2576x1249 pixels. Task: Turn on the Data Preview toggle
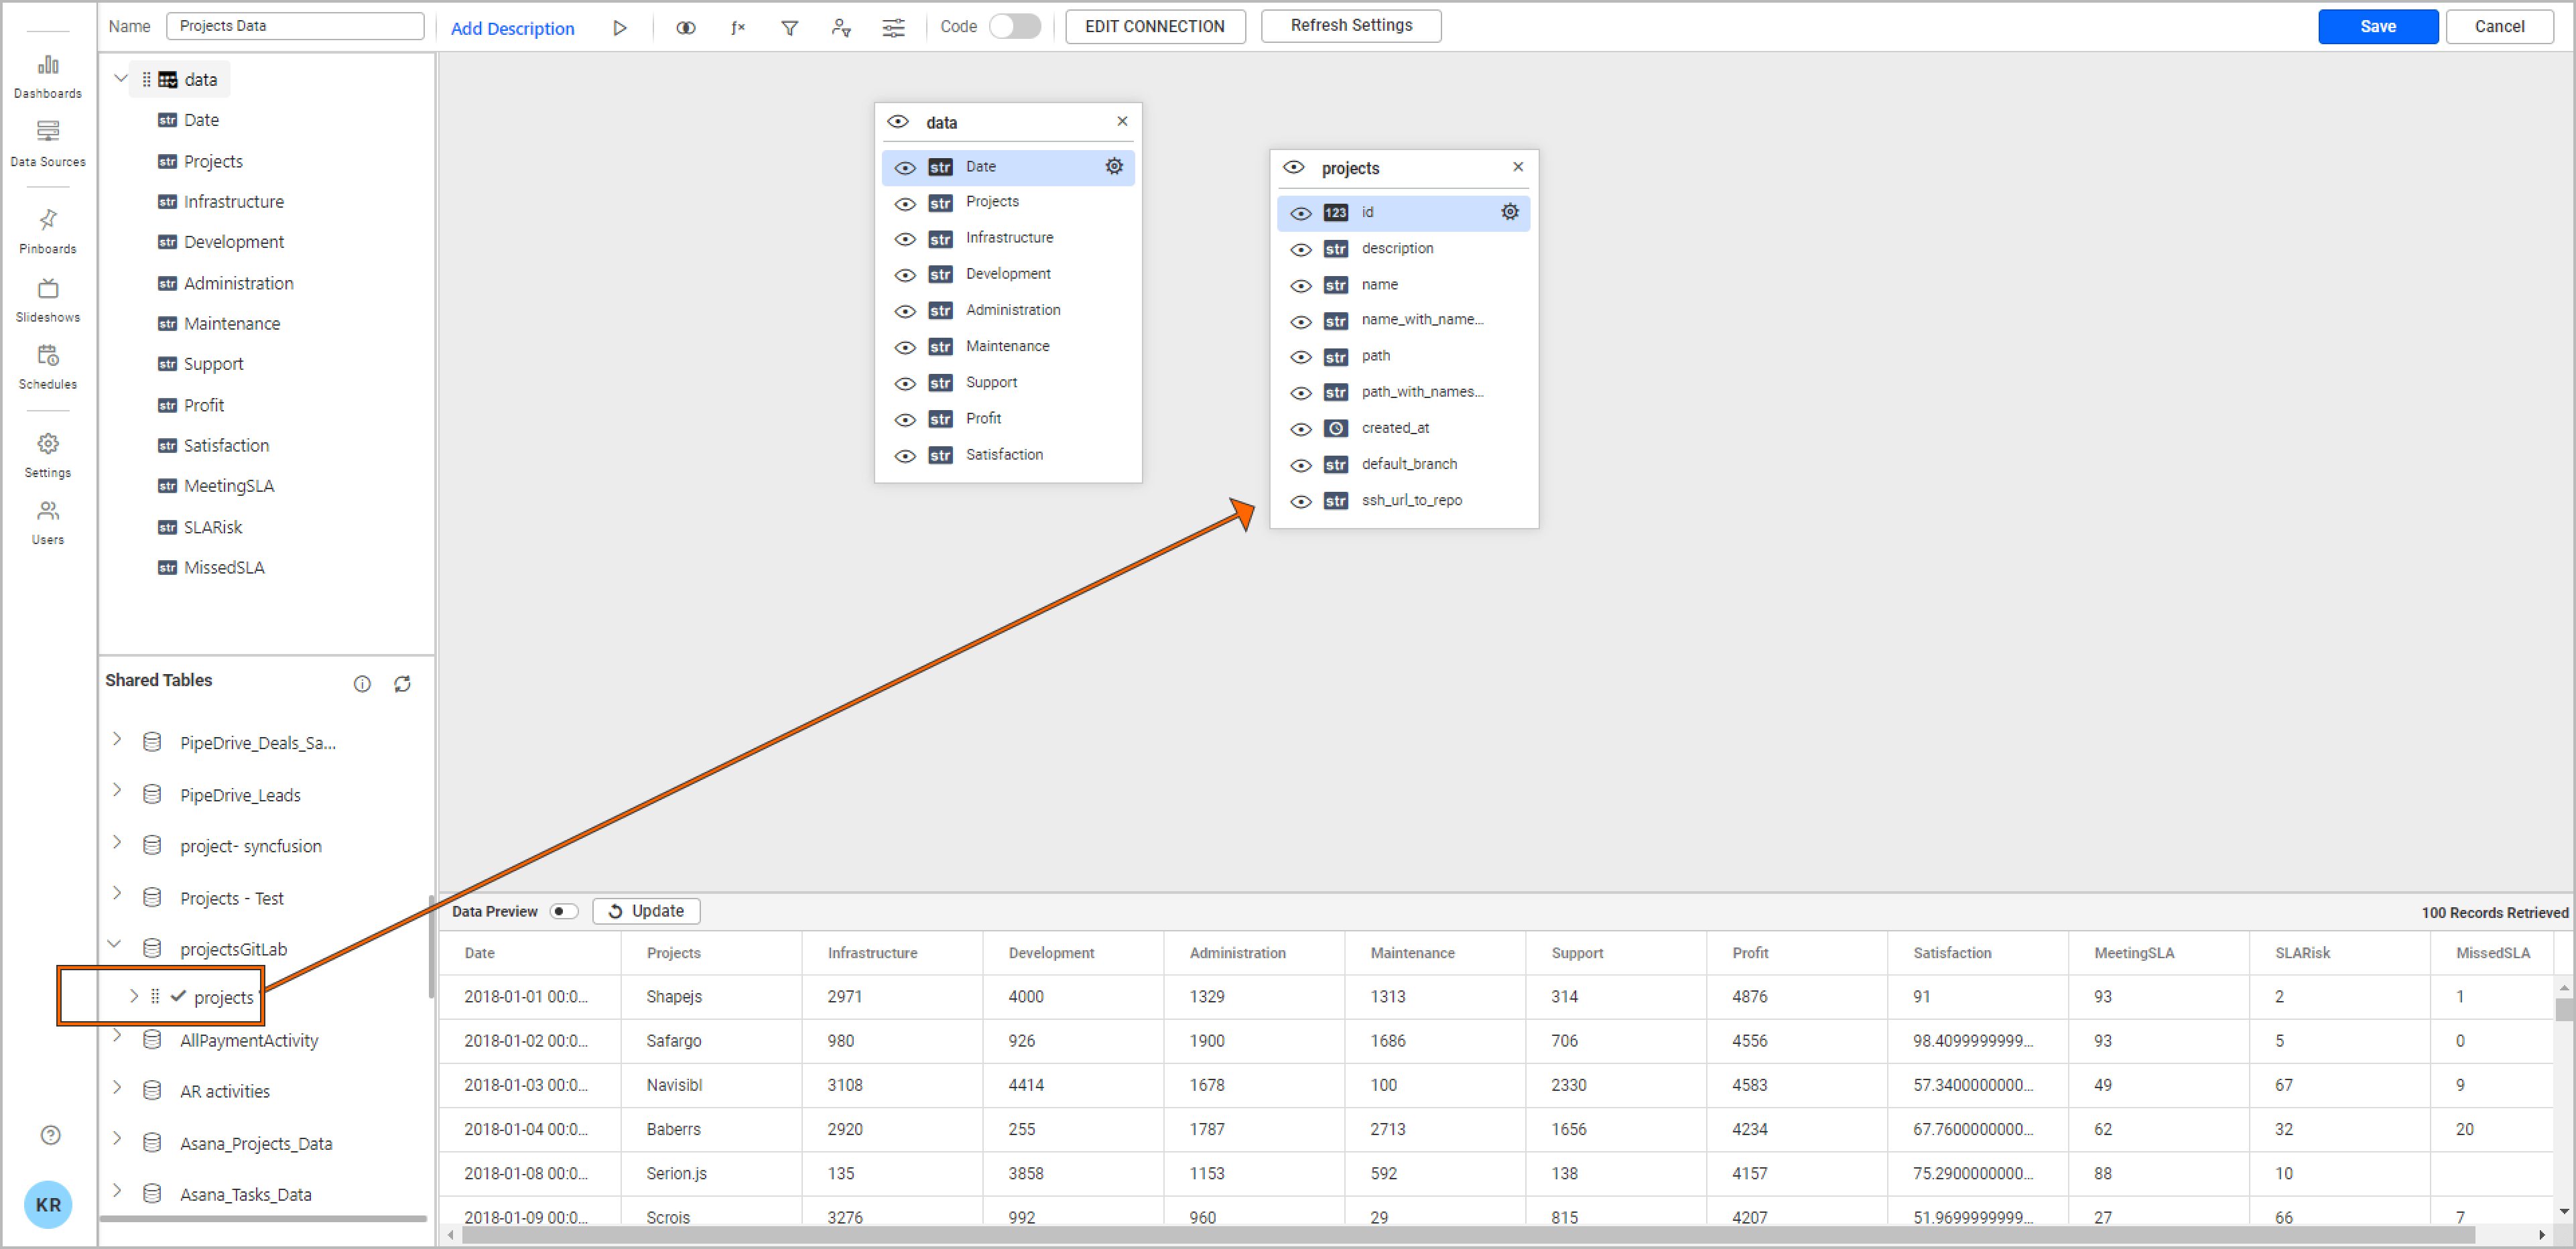(563, 911)
